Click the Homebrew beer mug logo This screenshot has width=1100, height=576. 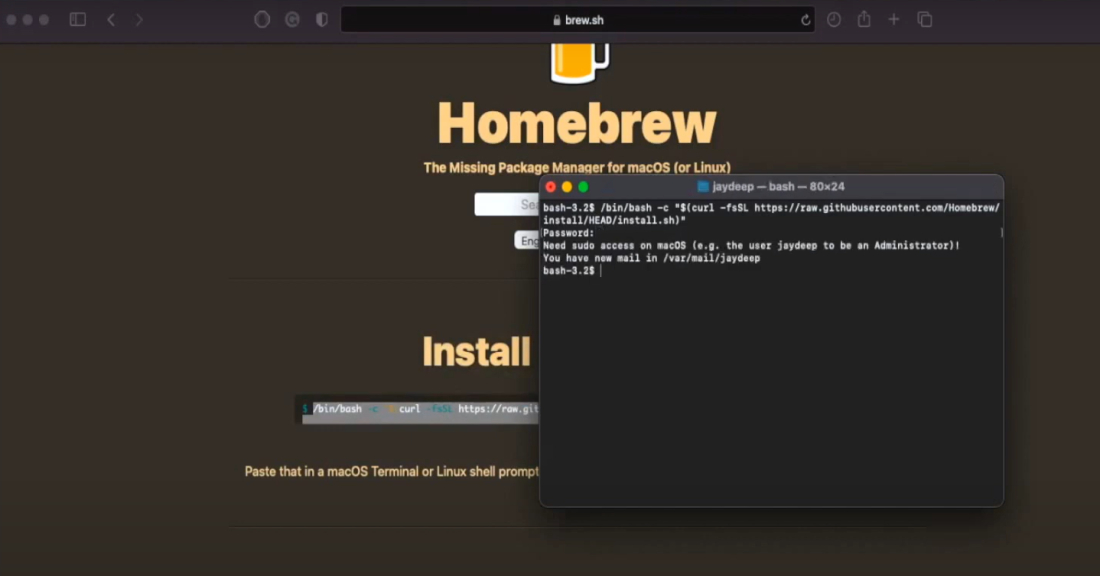(579, 63)
